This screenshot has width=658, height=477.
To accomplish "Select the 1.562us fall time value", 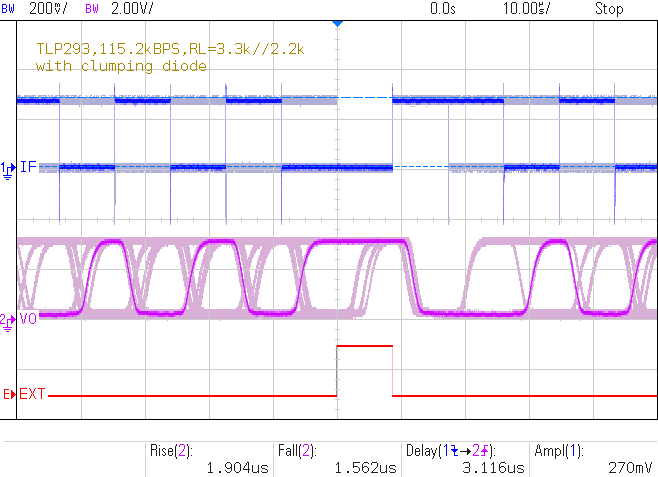I will tap(366, 467).
